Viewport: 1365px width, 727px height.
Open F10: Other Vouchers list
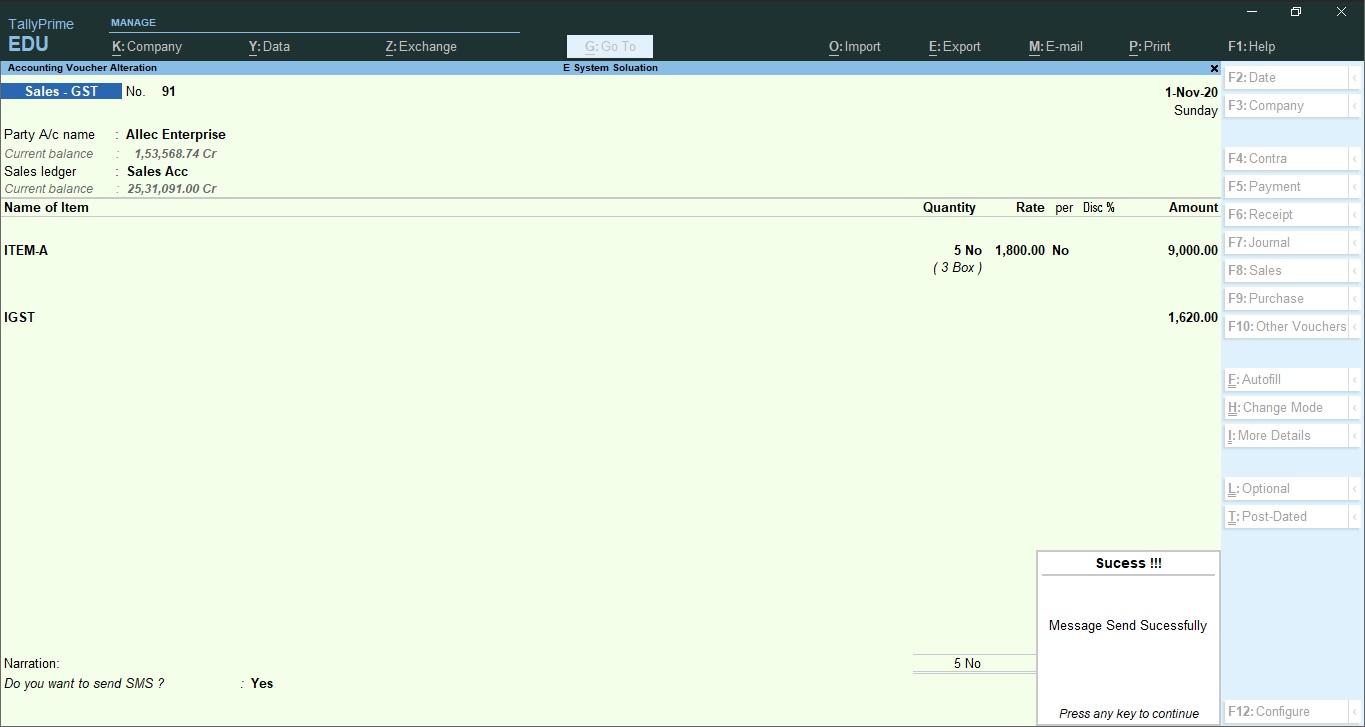point(1288,326)
